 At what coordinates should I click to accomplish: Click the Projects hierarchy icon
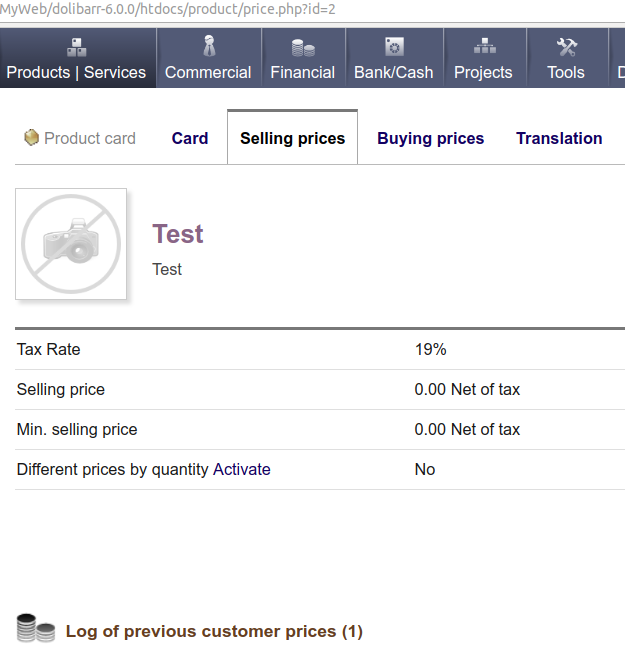484,47
